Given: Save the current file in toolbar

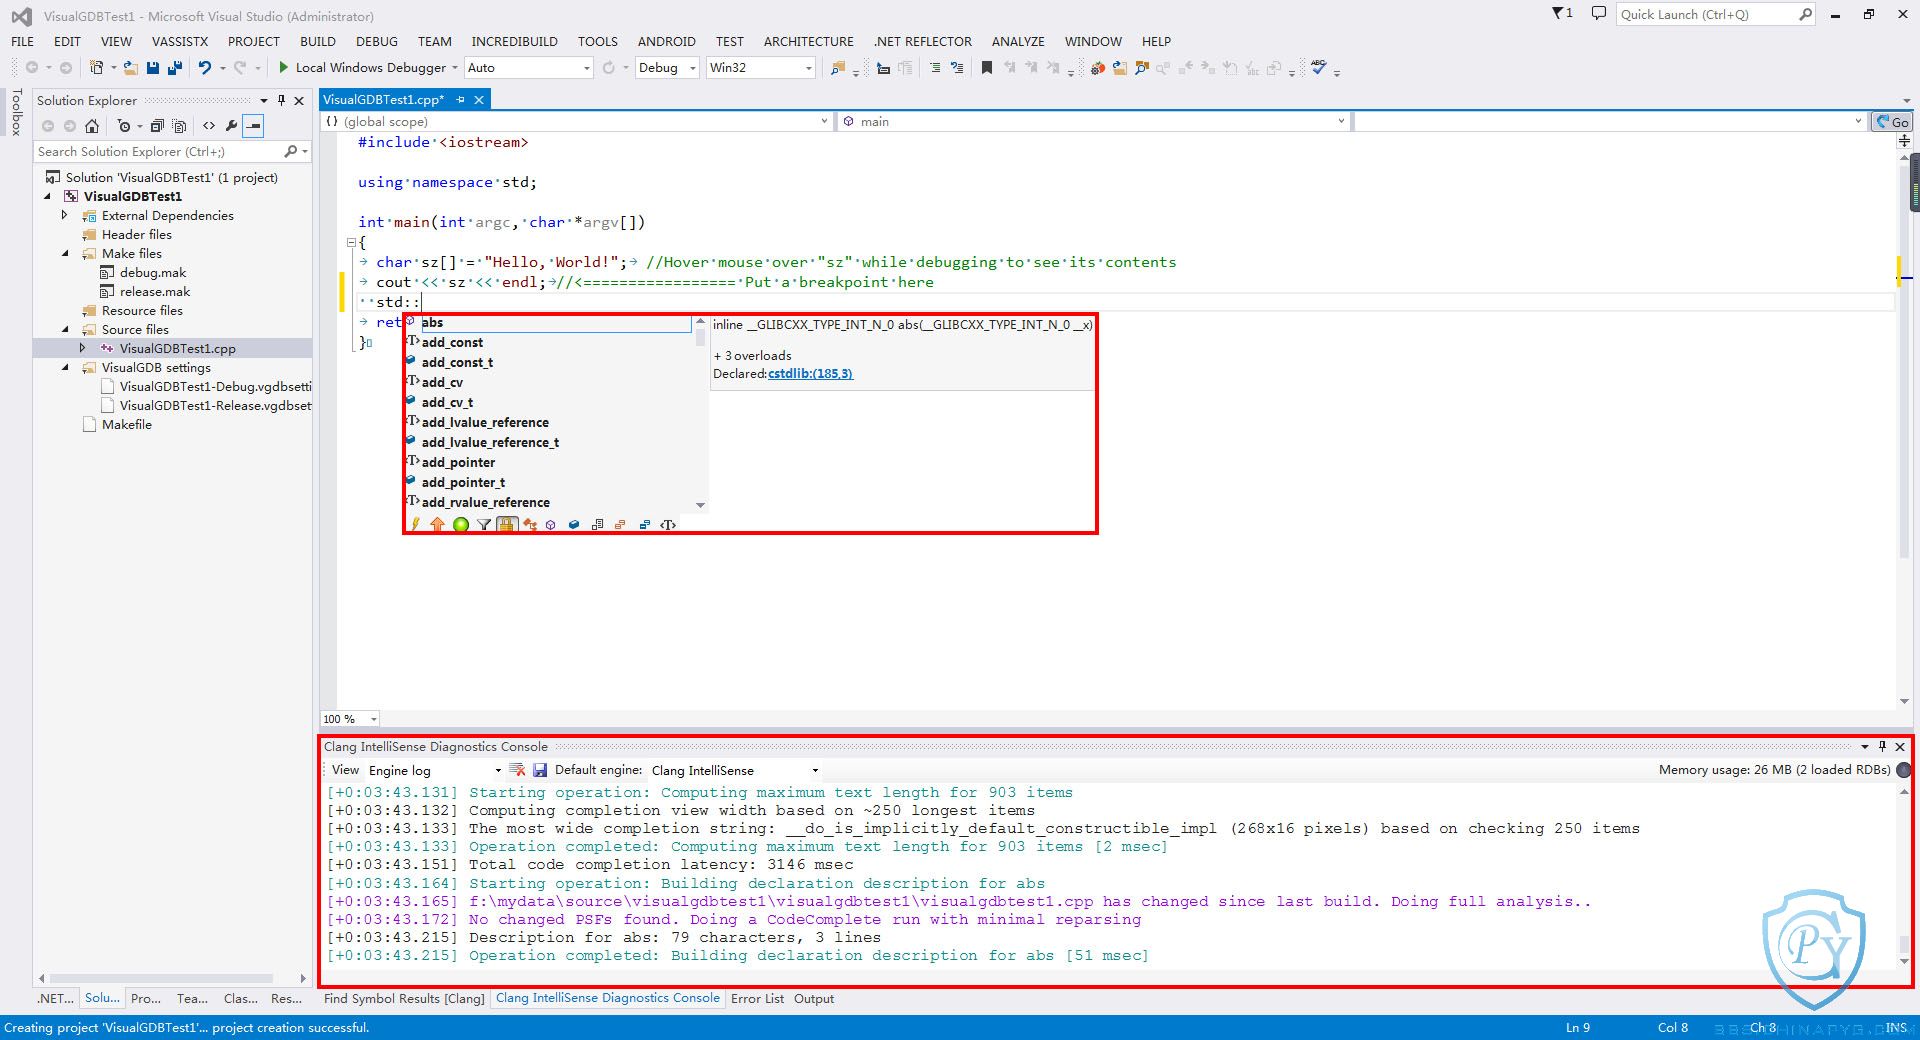Looking at the screenshot, I should pyautogui.click(x=153, y=67).
